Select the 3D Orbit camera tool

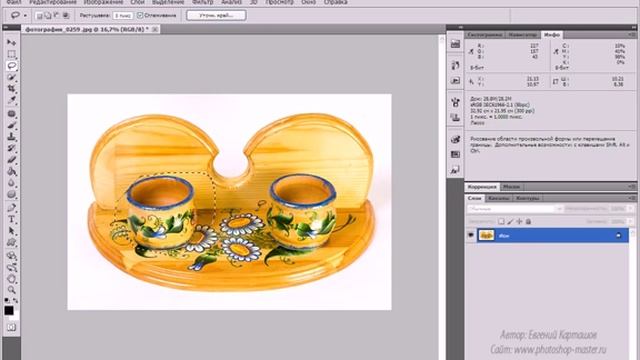11,268
